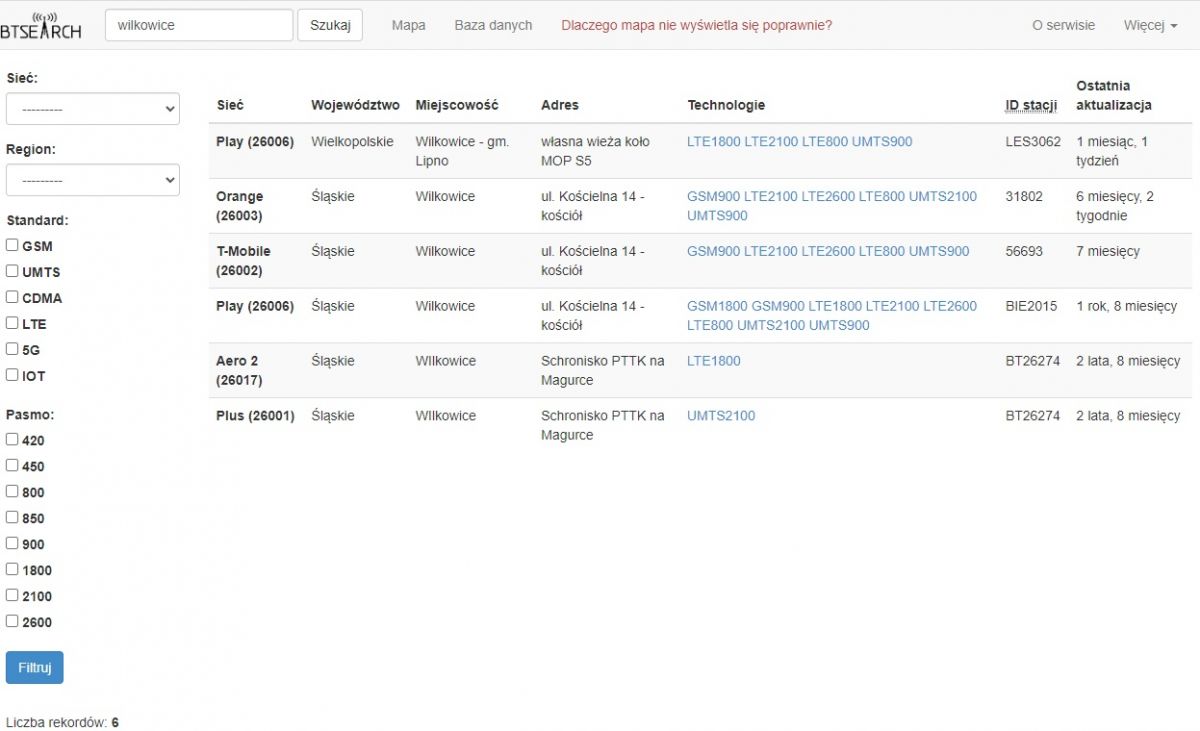Select the Orange (26003) network cell
The width and height of the screenshot is (1200, 731).
click(x=240, y=206)
